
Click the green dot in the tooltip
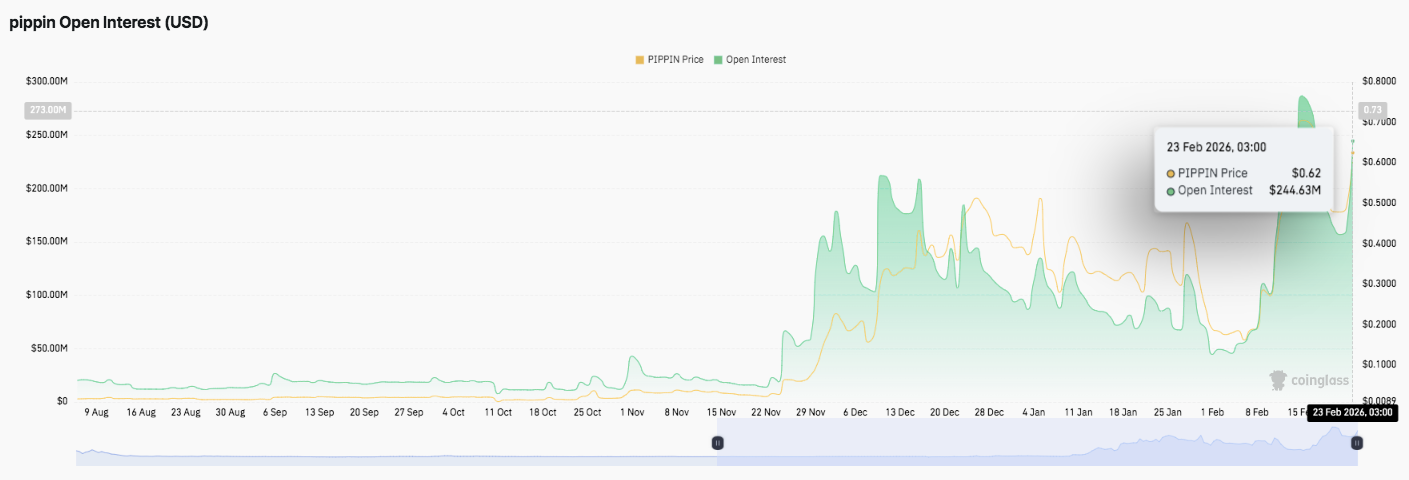[x=1171, y=190]
